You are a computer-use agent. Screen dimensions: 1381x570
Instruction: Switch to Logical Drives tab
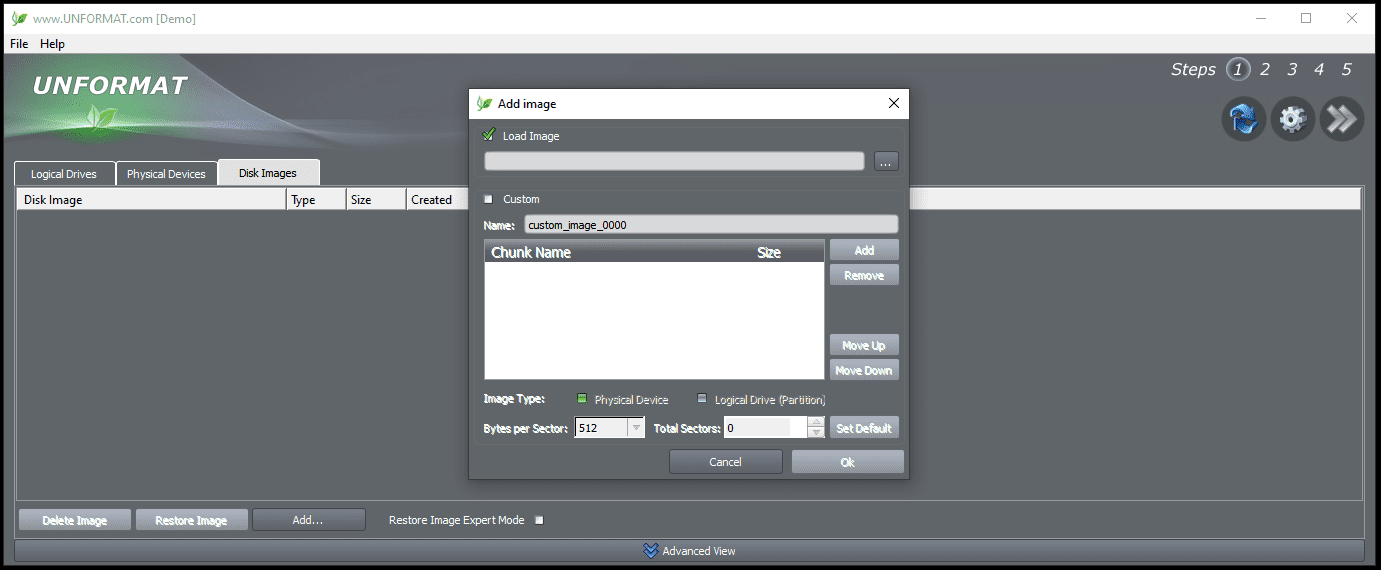tap(64, 174)
